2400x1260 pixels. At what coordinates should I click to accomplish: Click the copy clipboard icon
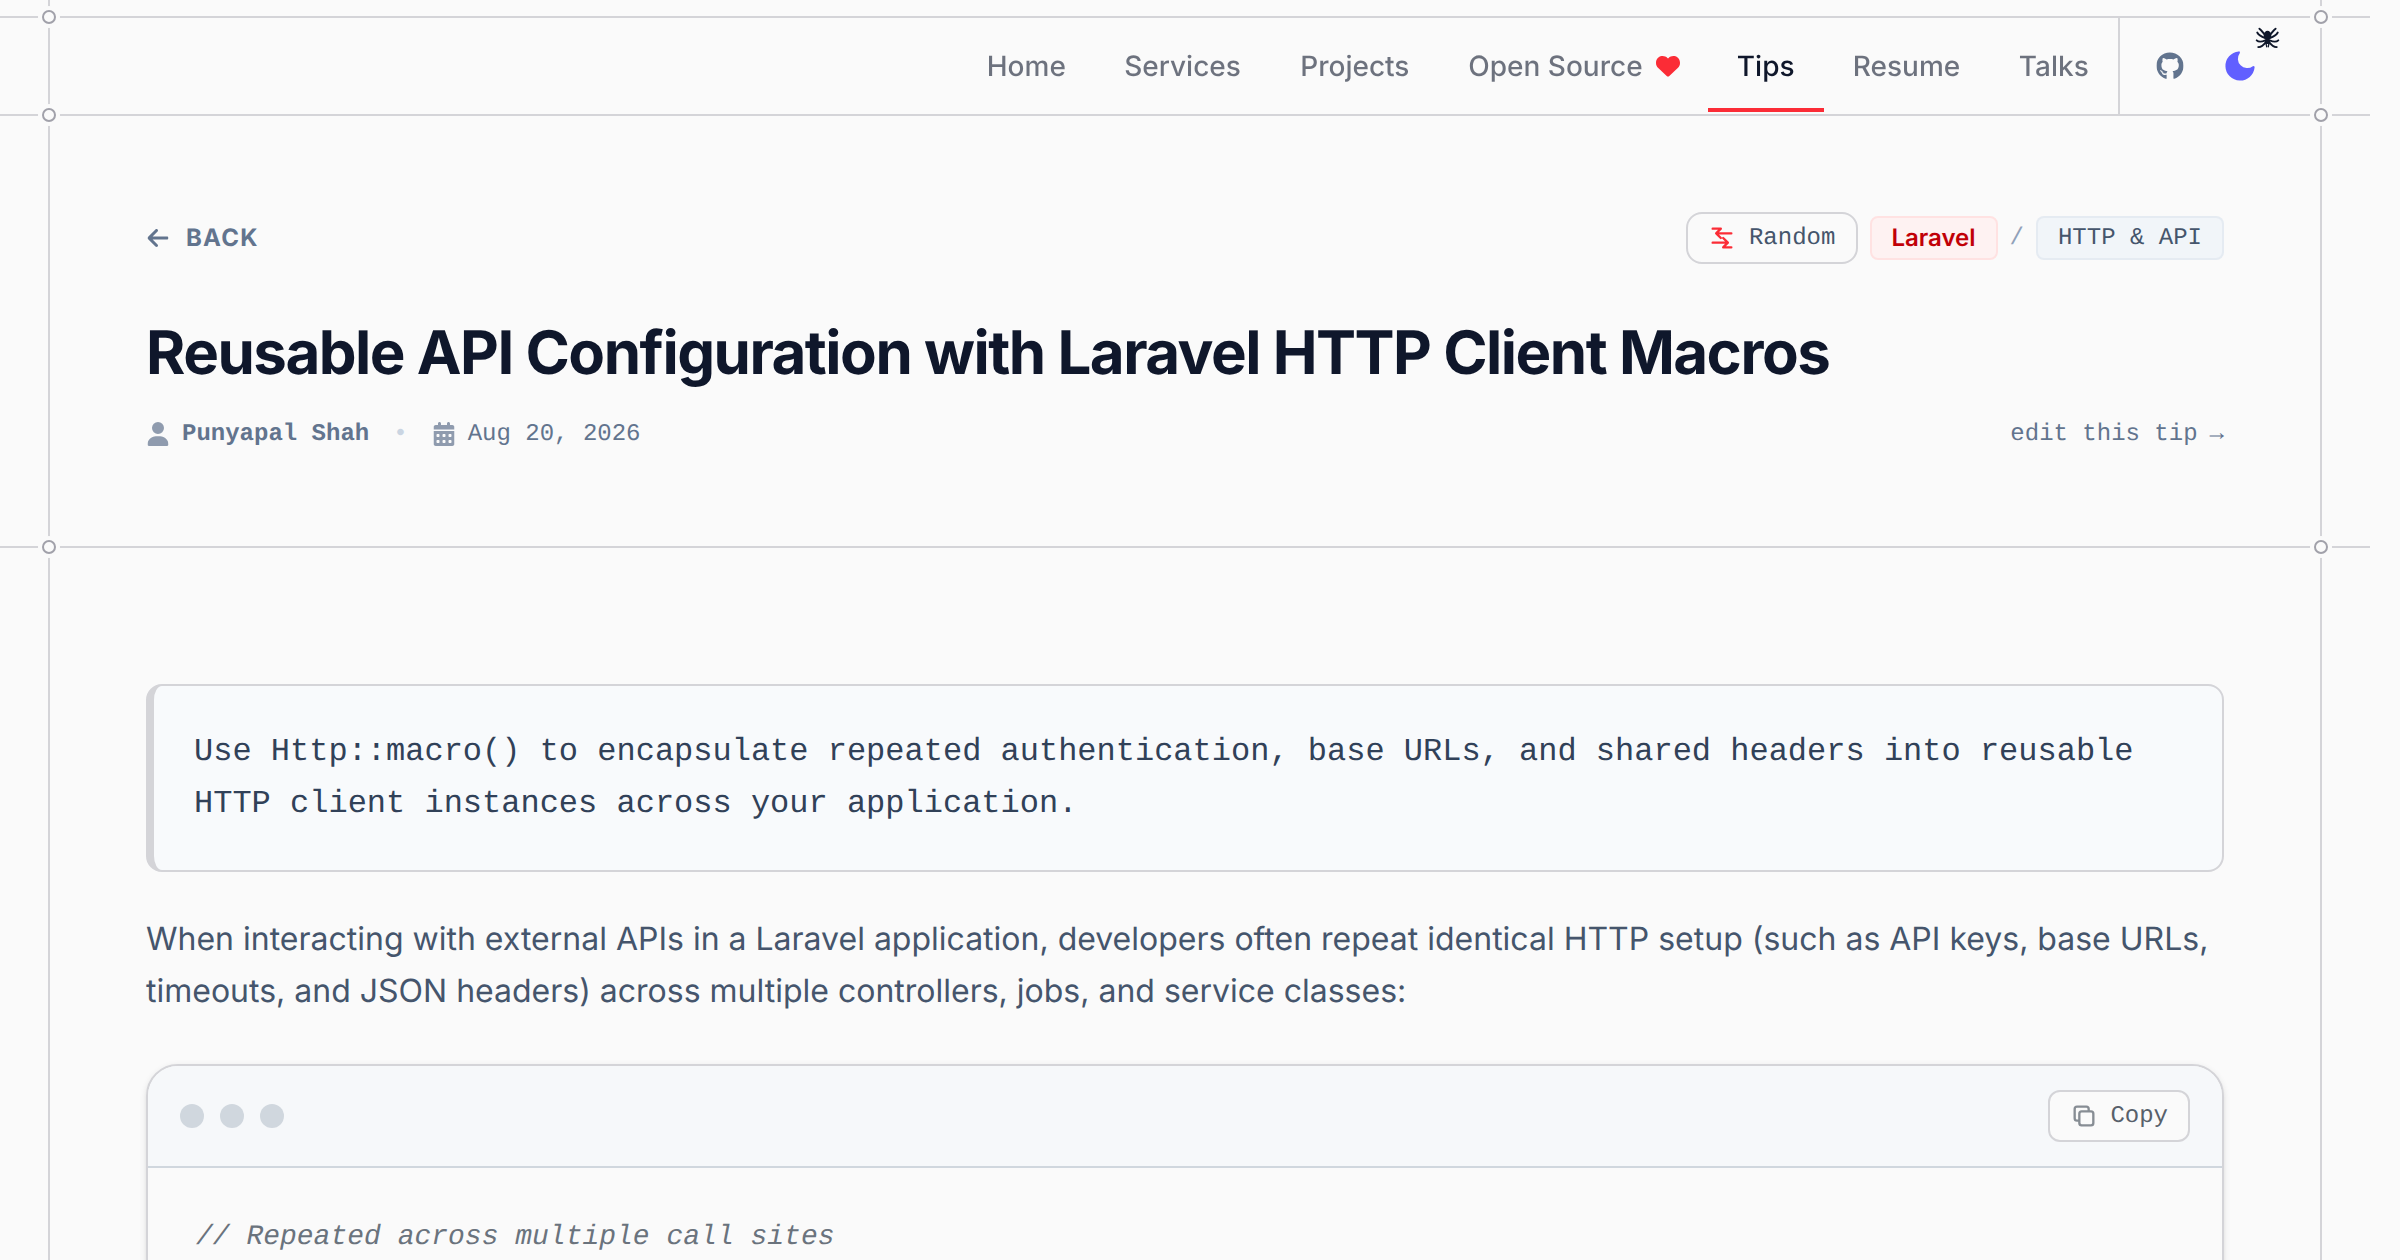click(2084, 1115)
